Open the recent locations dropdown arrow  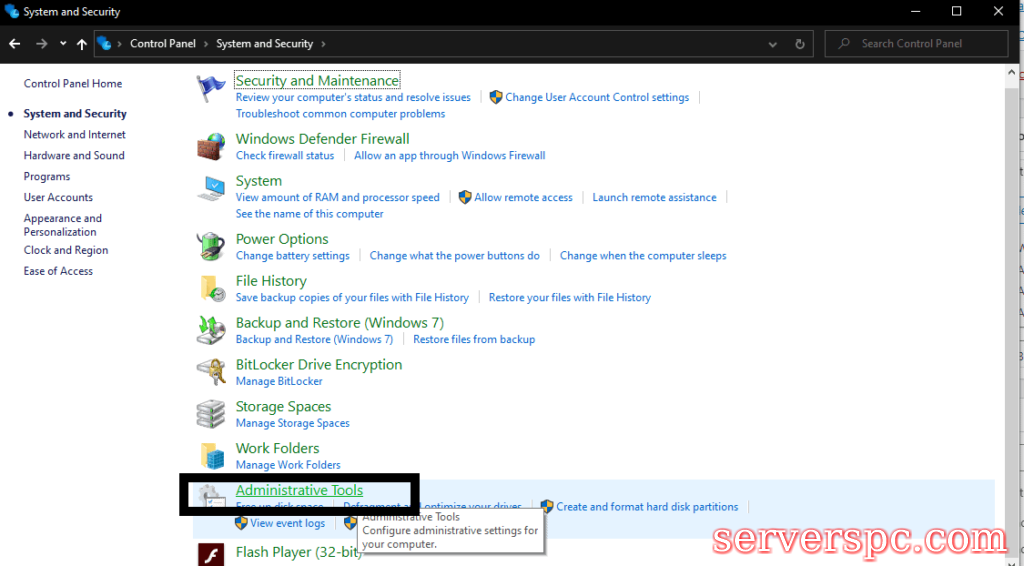(63, 44)
